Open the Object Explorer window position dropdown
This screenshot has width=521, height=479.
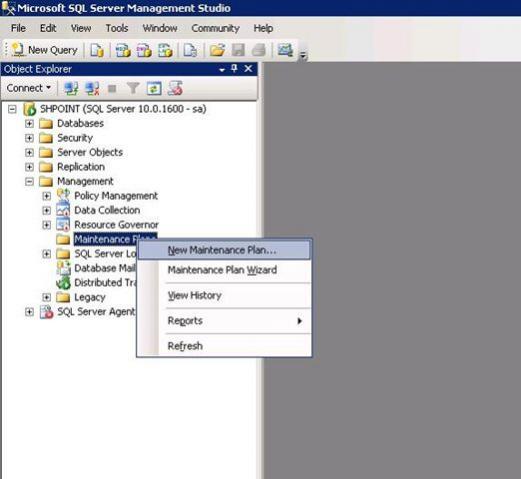coord(222,70)
